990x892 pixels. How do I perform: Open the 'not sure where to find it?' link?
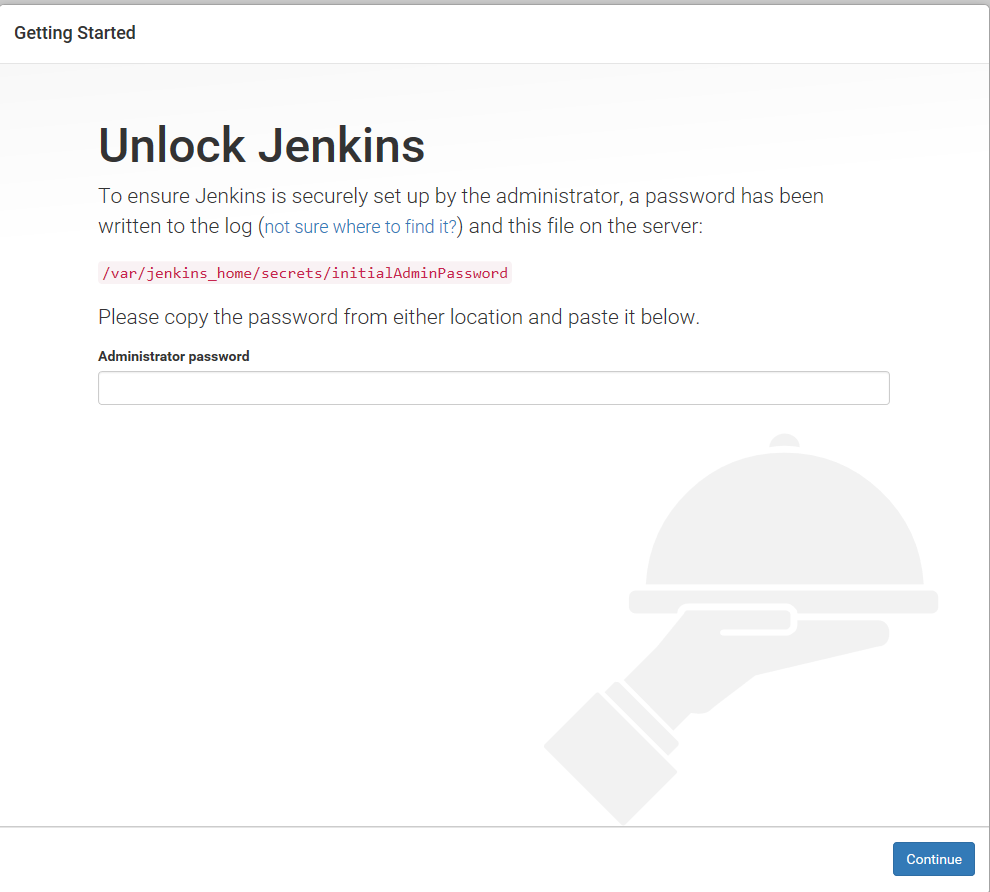358,226
